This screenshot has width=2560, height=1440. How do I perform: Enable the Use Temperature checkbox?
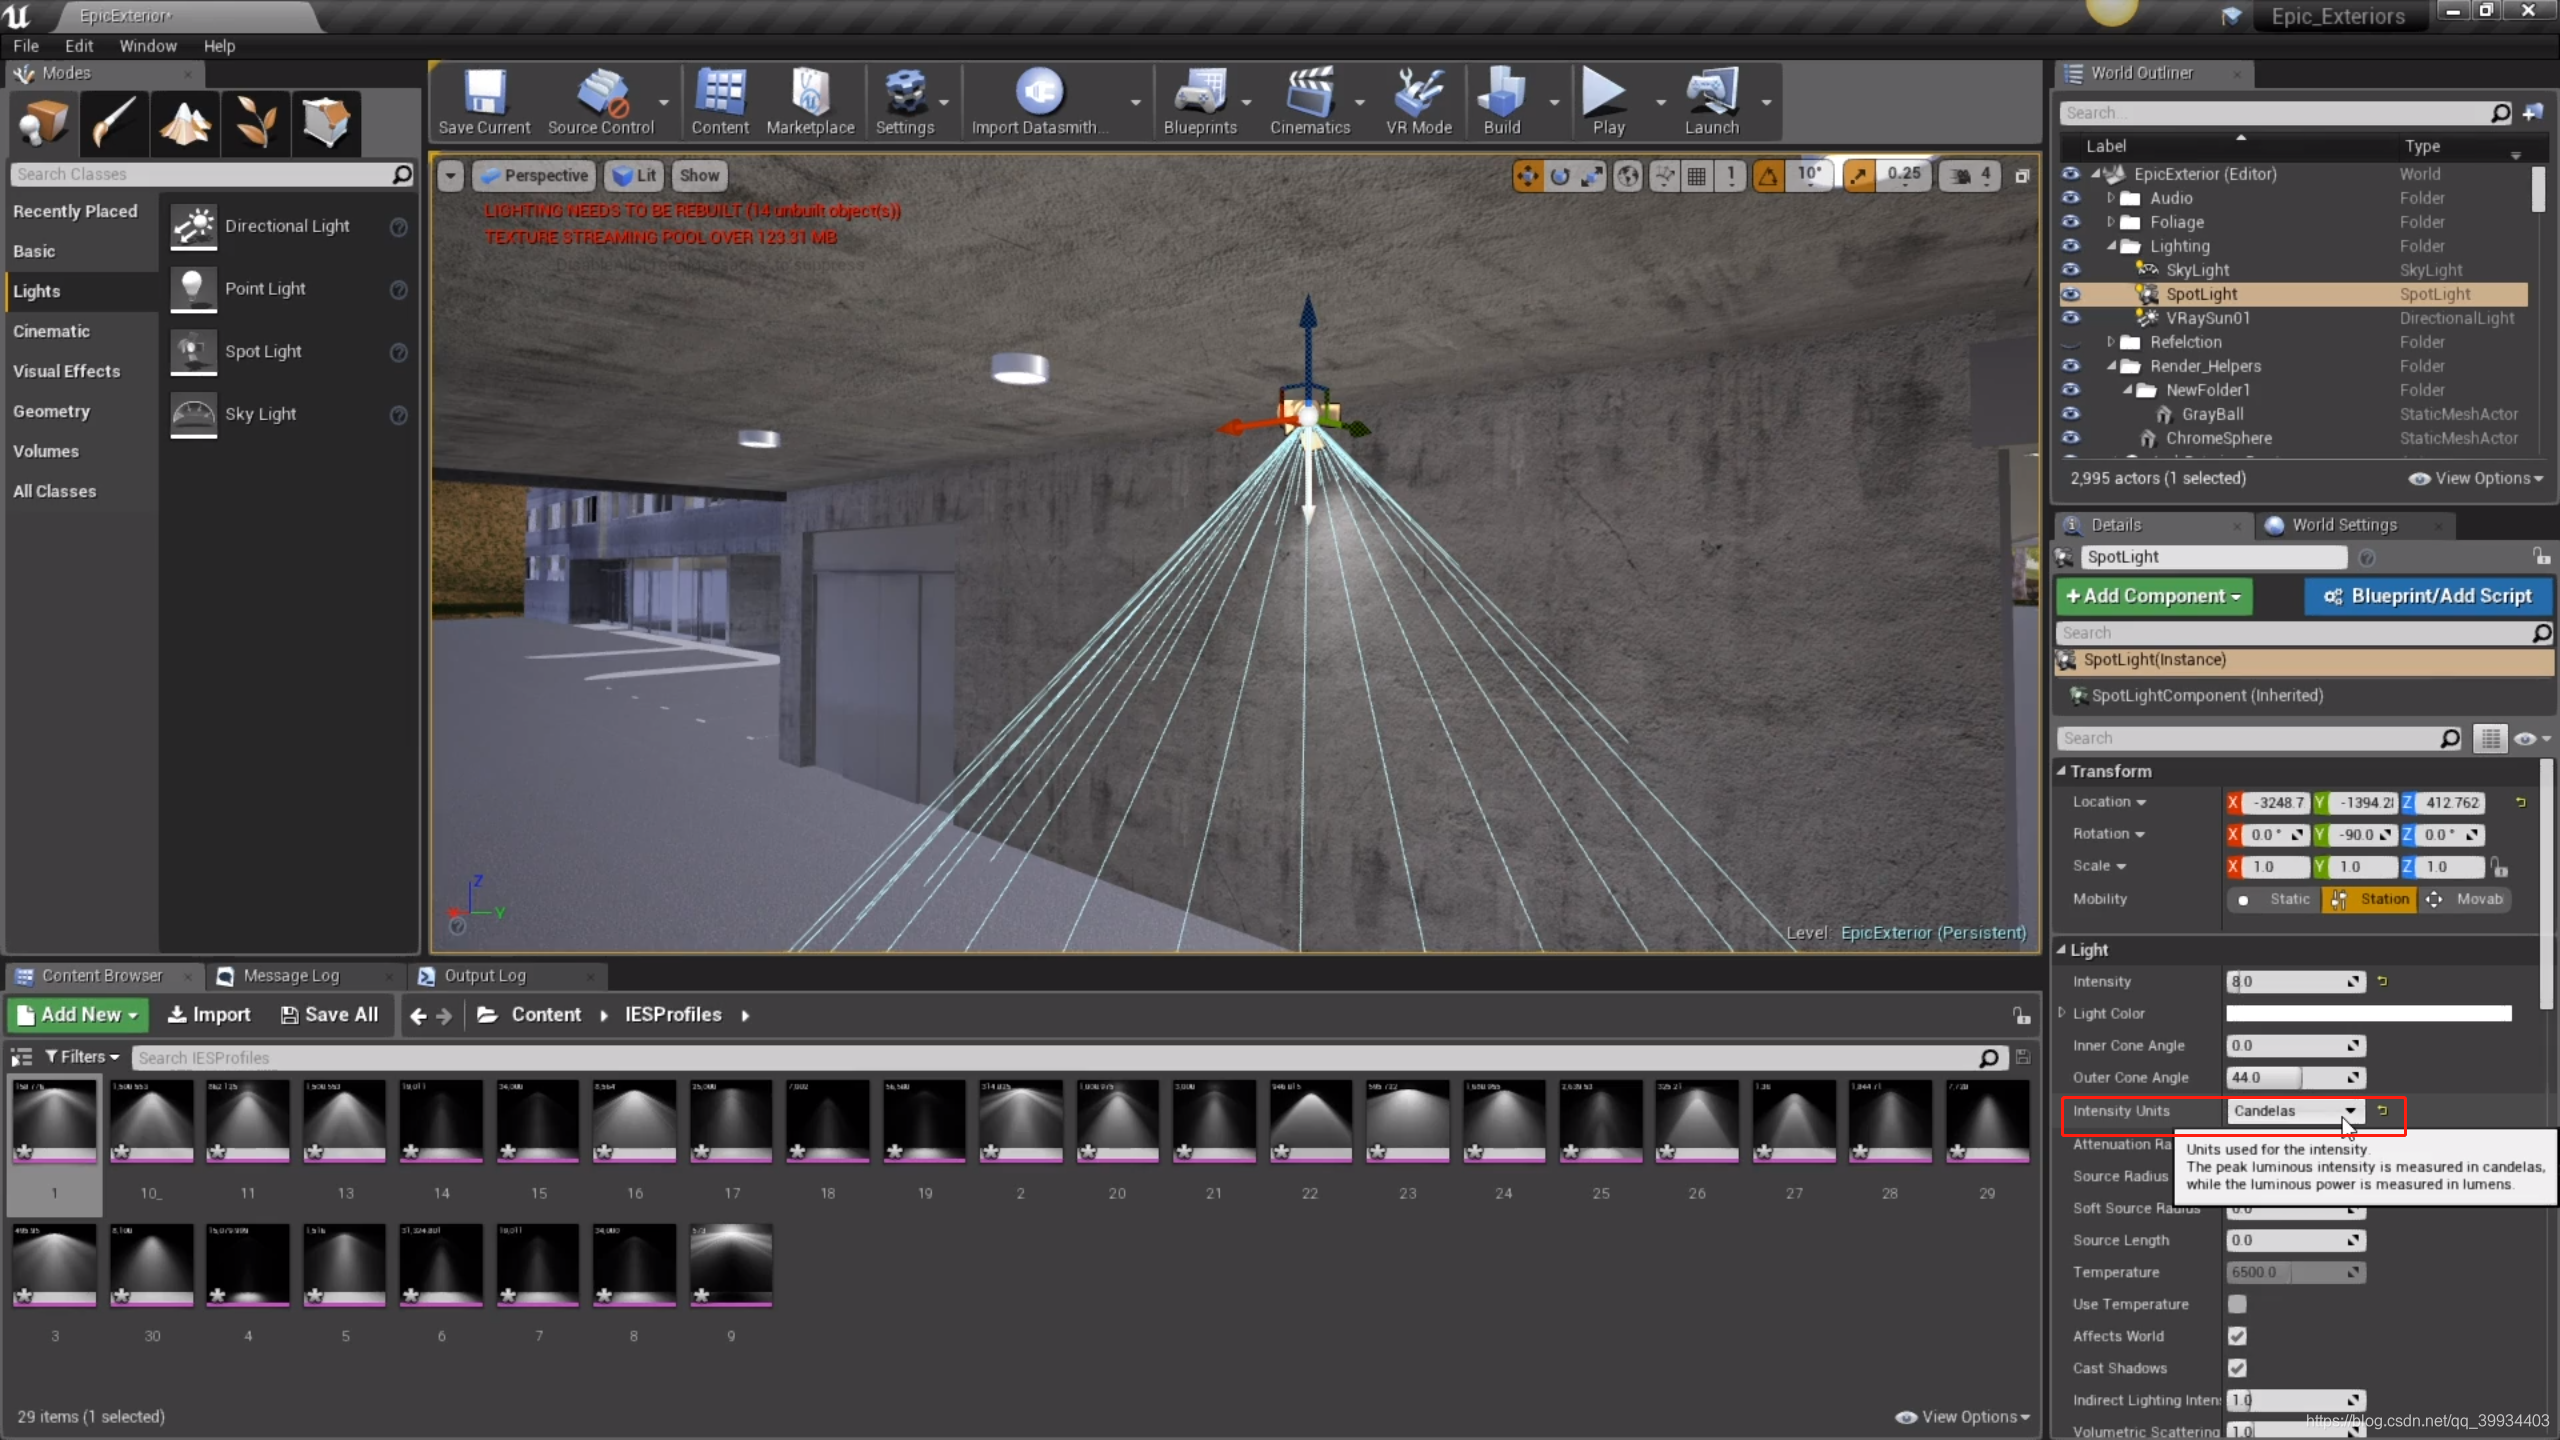point(2237,1304)
